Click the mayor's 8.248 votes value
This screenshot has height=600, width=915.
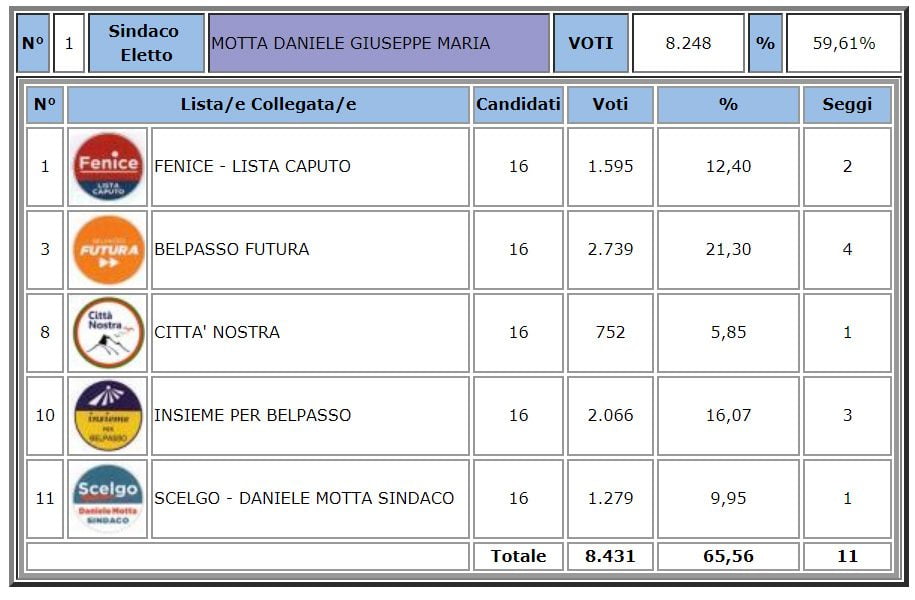pyautogui.click(x=689, y=44)
